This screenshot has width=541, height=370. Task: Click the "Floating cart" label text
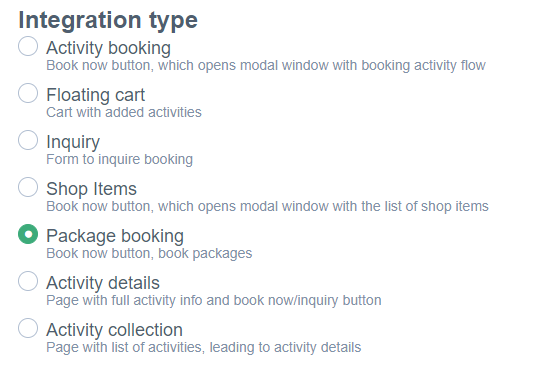click(96, 95)
